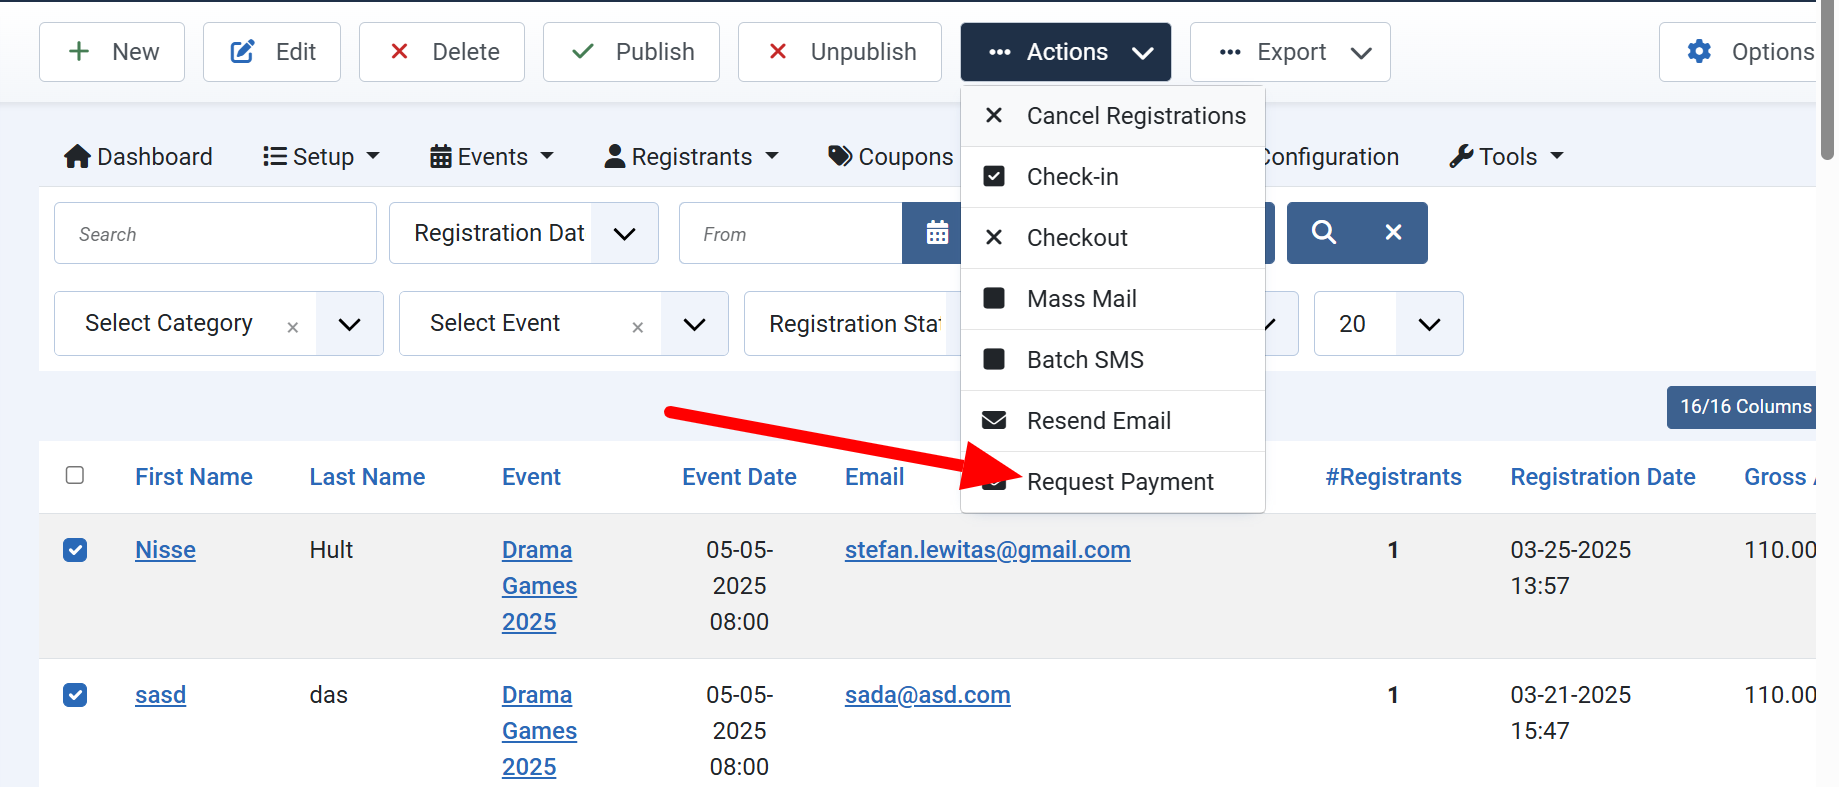The width and height of the screenshot is (1839, 787).
Task: Click the Mass Mail square icon
Action: [994, 298]
